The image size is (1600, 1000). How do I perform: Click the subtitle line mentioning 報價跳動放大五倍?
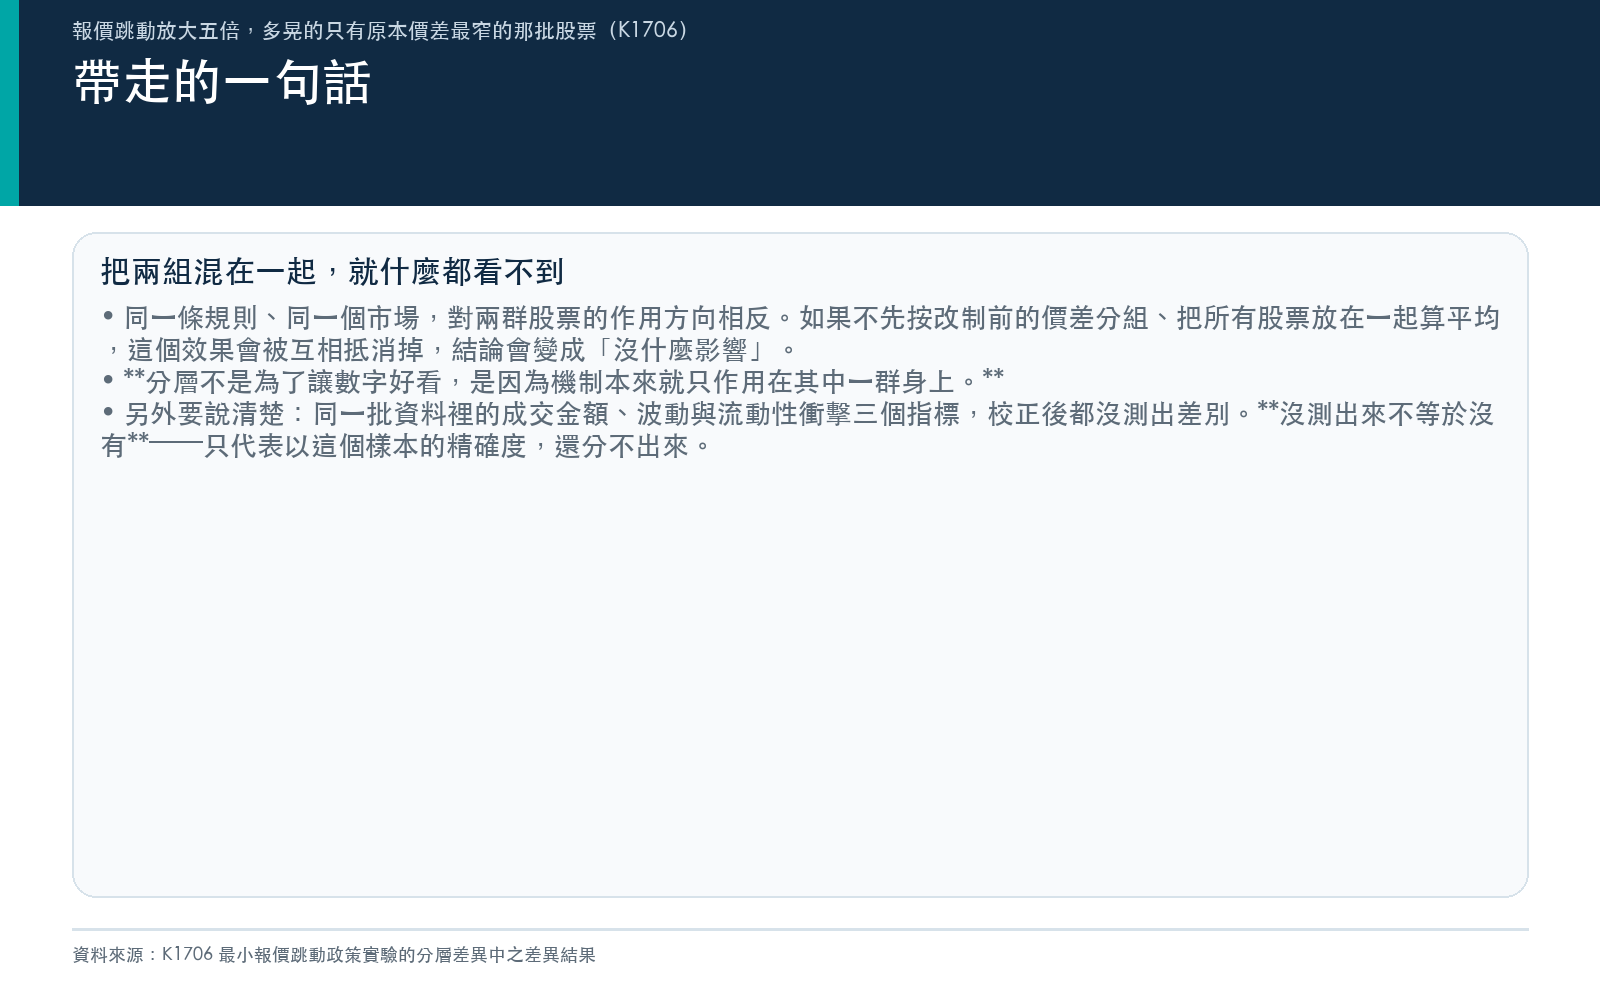[x=381, y=30]
